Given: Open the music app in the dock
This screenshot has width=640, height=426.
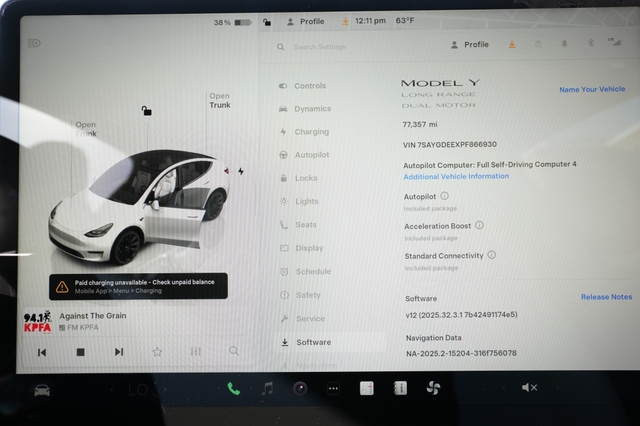Looking at the screenshot, I should 267,388.
